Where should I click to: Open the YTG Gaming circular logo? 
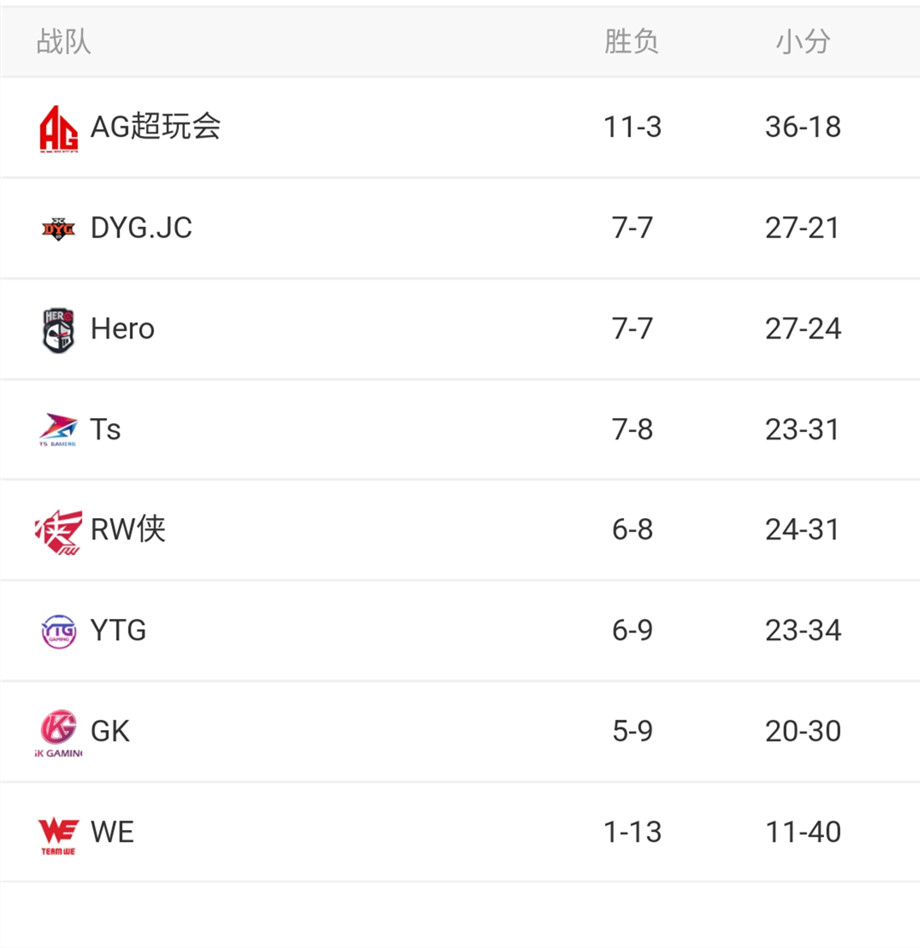pos(59,632)
